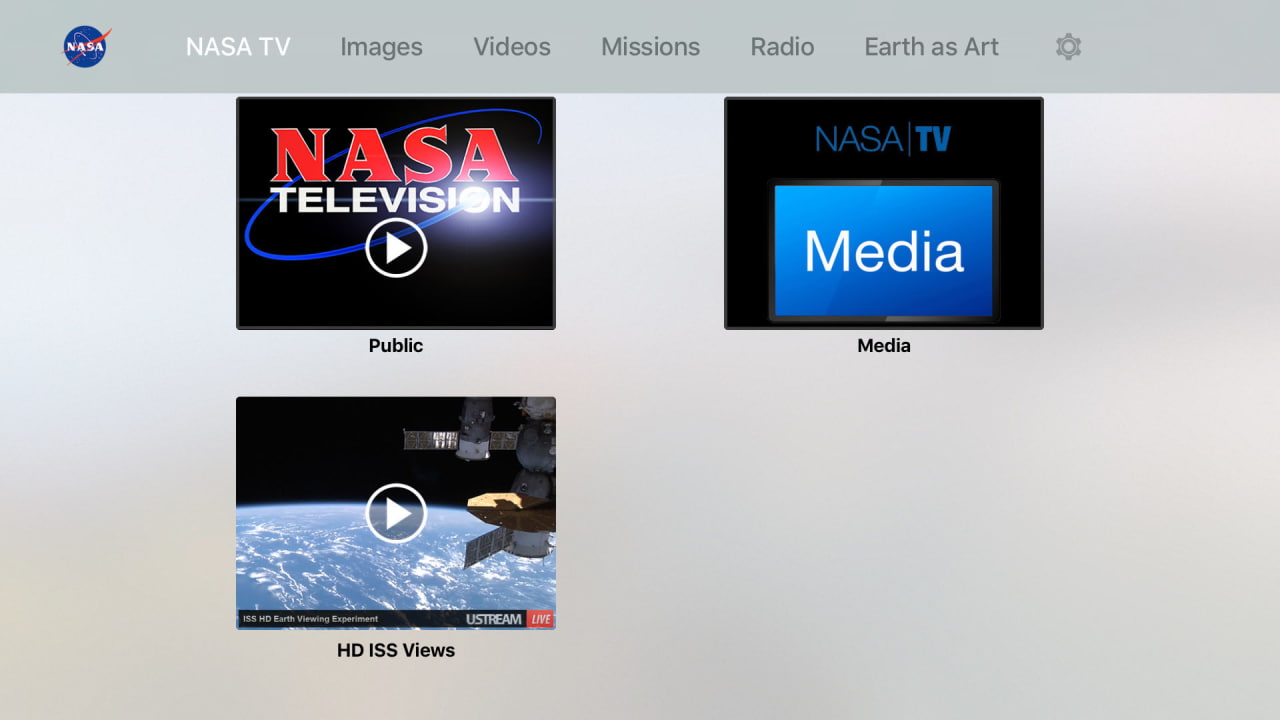Click the HD ISS Views label
The image size is (1280, 720).
[x=396, y=650]
